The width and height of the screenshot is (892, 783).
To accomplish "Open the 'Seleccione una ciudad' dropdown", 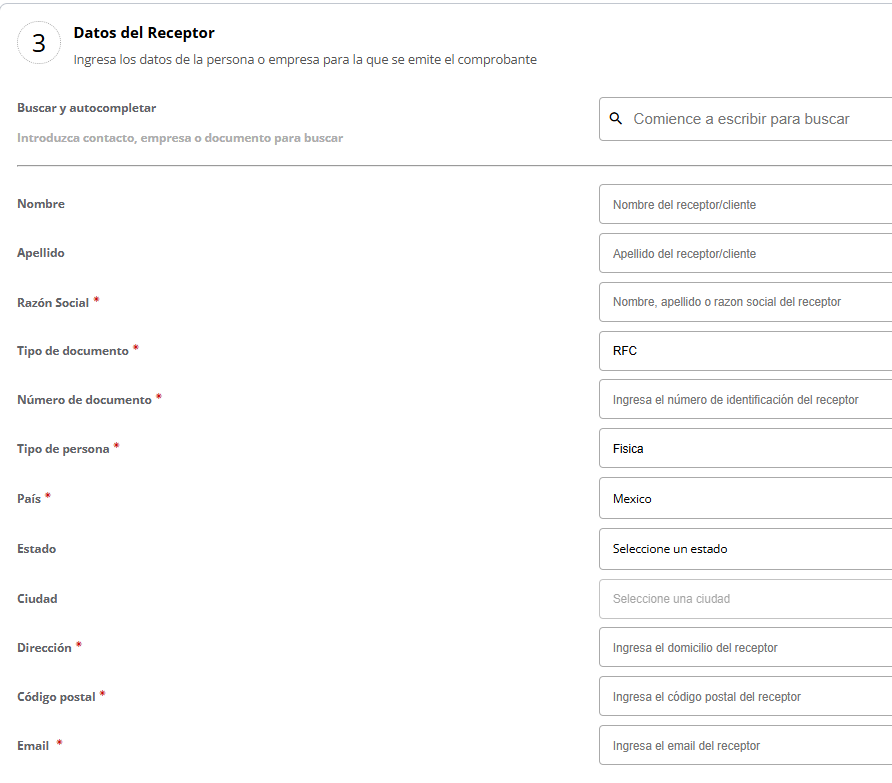I will (745, 599).
